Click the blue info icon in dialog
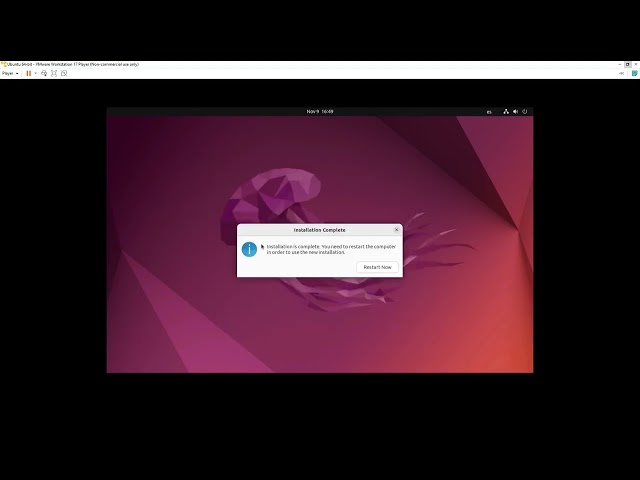The image size is (640, 480). (x=249, y=249)
